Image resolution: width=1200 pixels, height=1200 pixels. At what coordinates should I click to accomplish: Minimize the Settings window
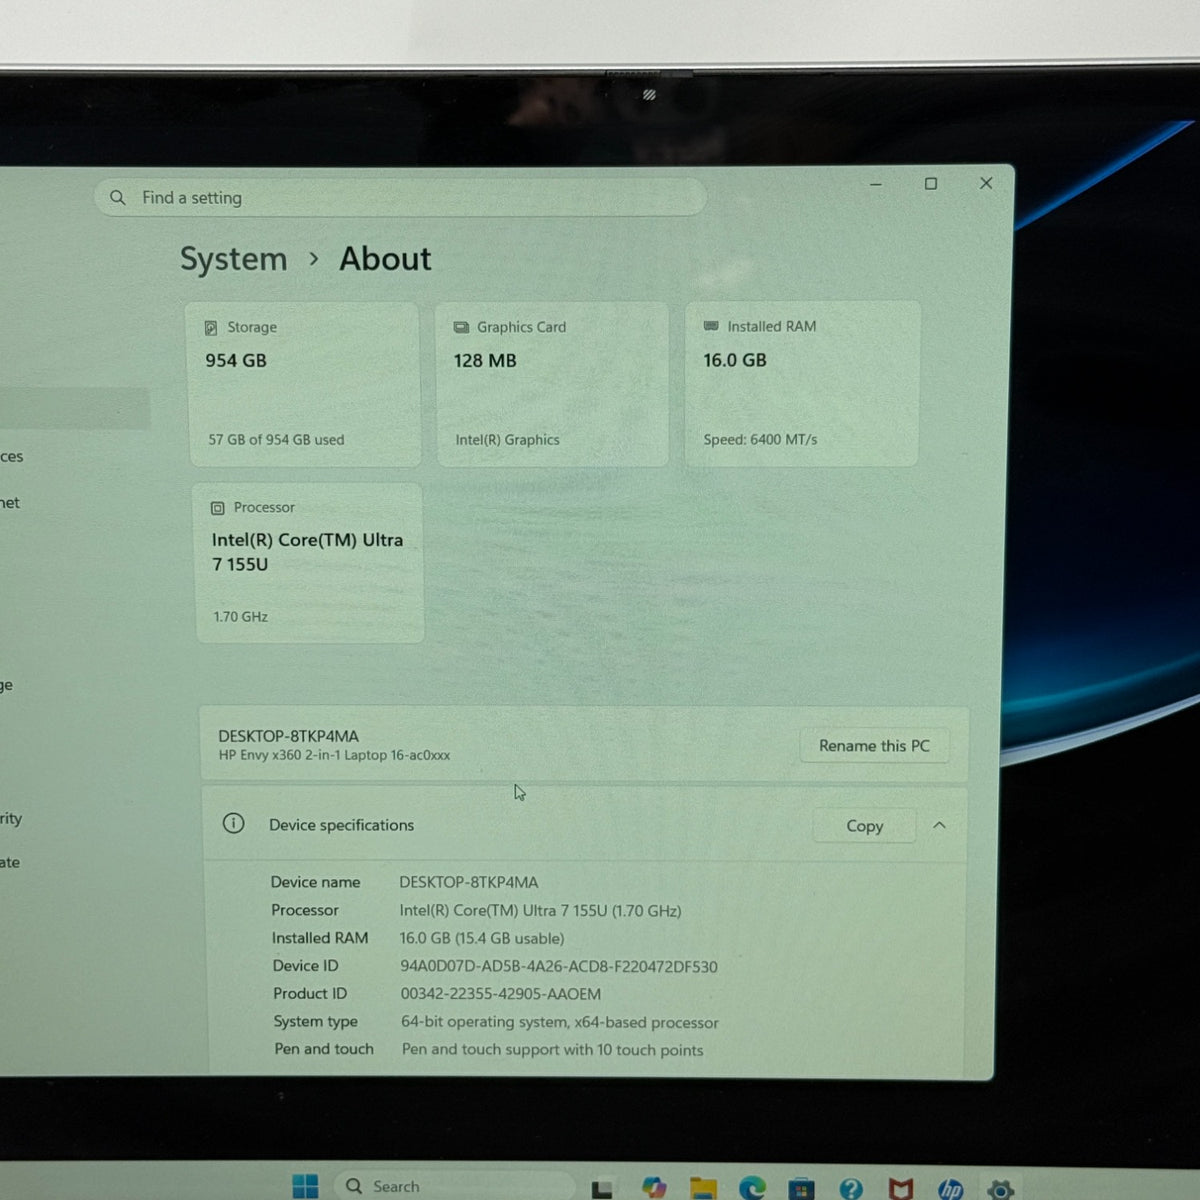click(x=876, y=184)
